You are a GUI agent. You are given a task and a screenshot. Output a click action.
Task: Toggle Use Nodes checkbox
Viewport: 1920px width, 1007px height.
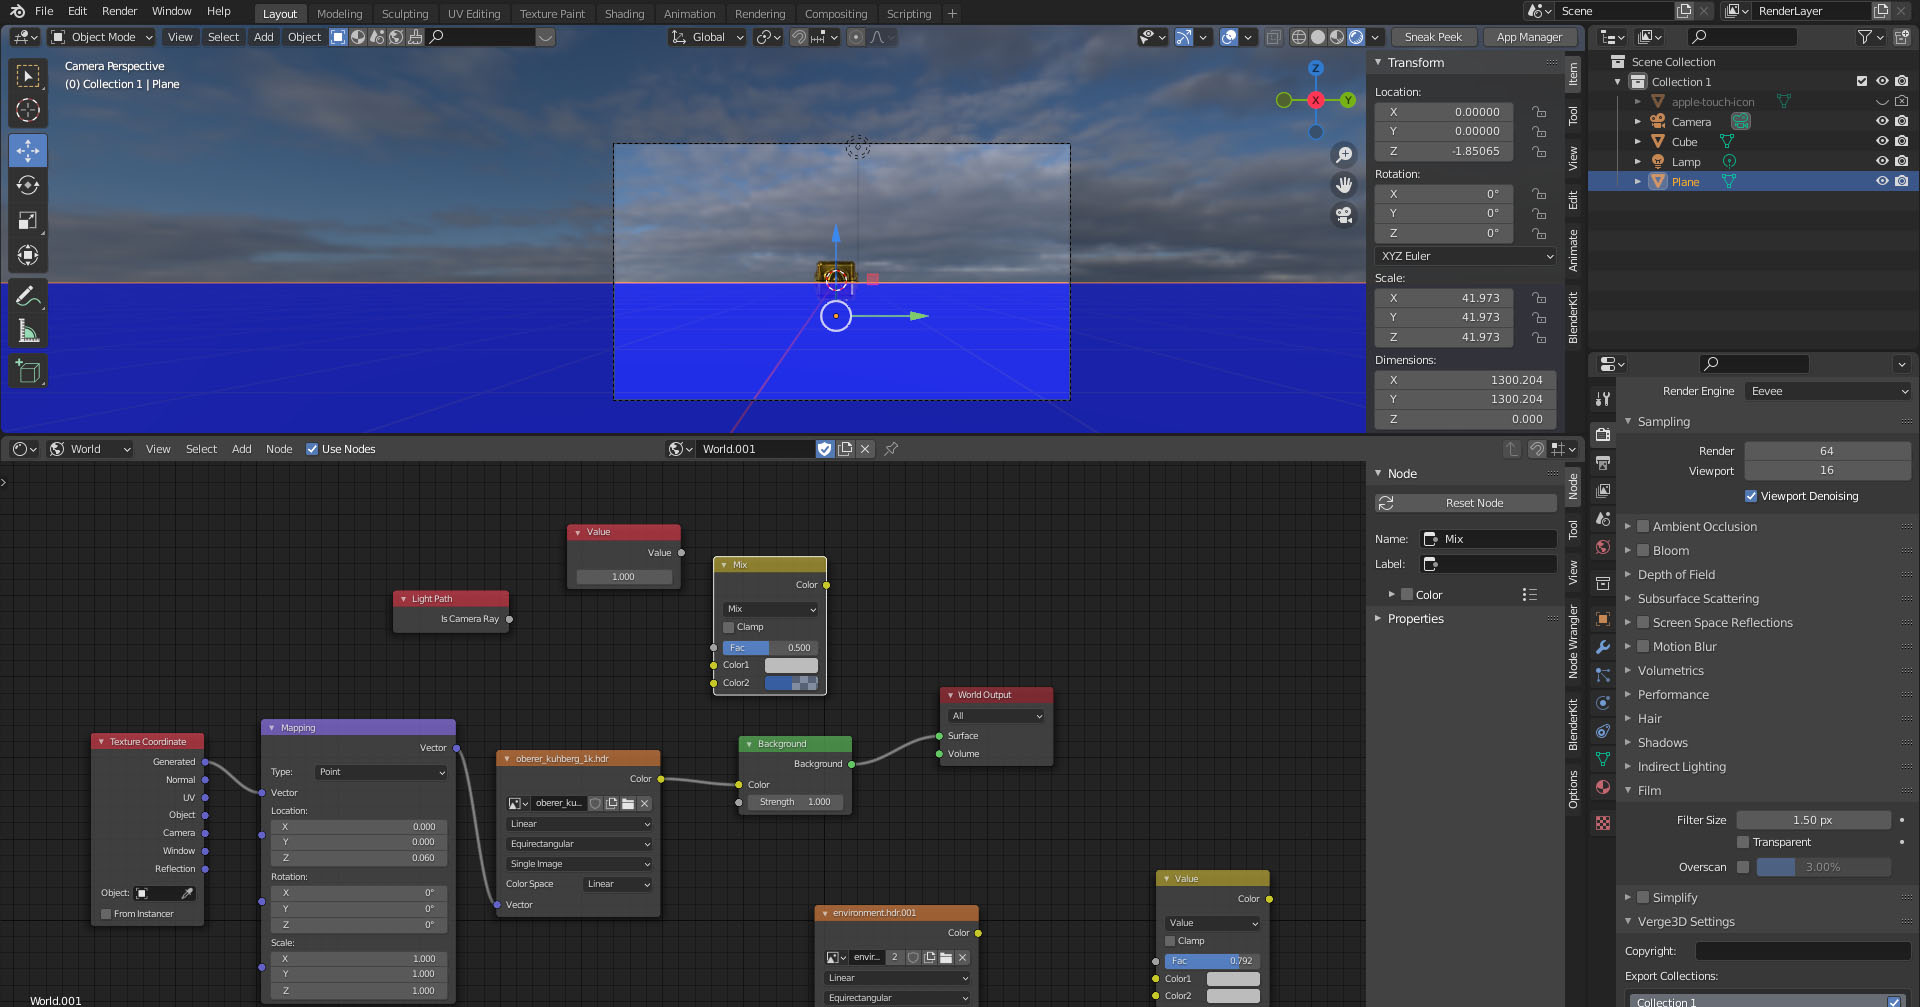[312, 449]
